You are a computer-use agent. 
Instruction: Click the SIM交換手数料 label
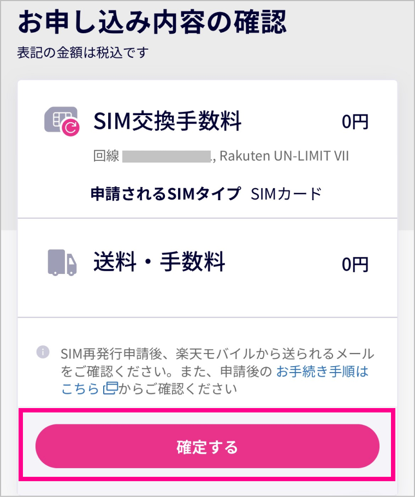(x=167, y=121)
